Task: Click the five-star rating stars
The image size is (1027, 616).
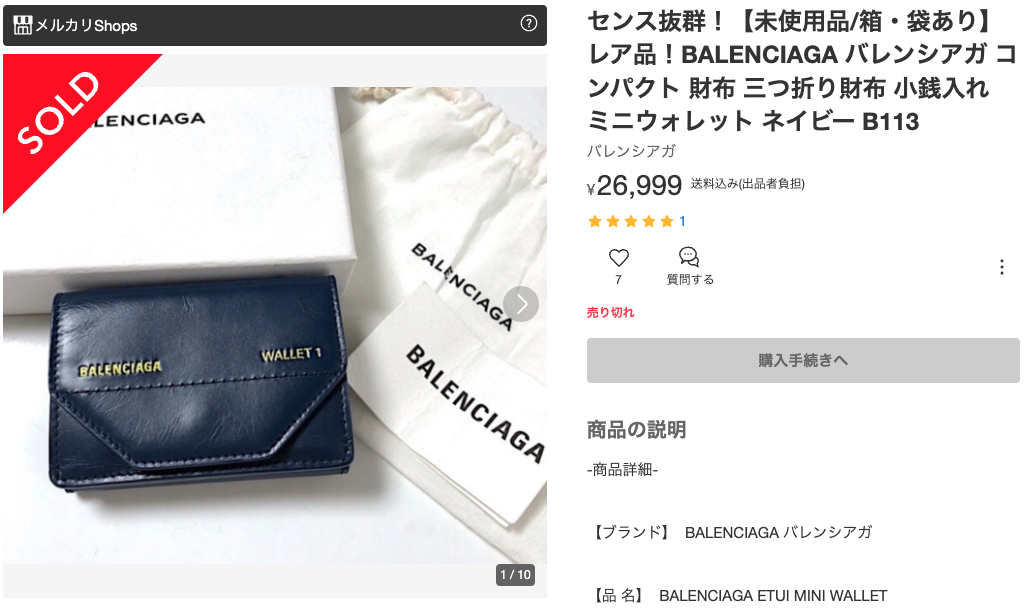Action: pyautogui.click(x=631, y=221)
